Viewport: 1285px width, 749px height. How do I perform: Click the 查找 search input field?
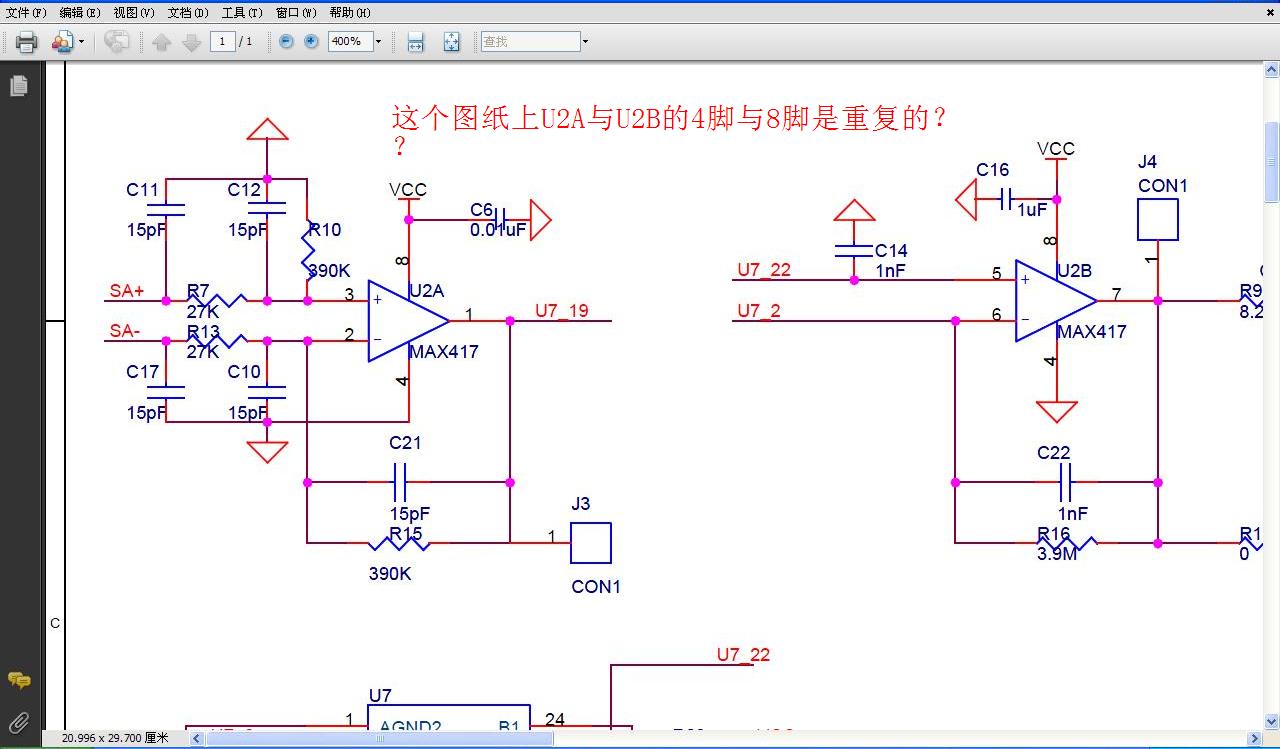coord(529,42)
